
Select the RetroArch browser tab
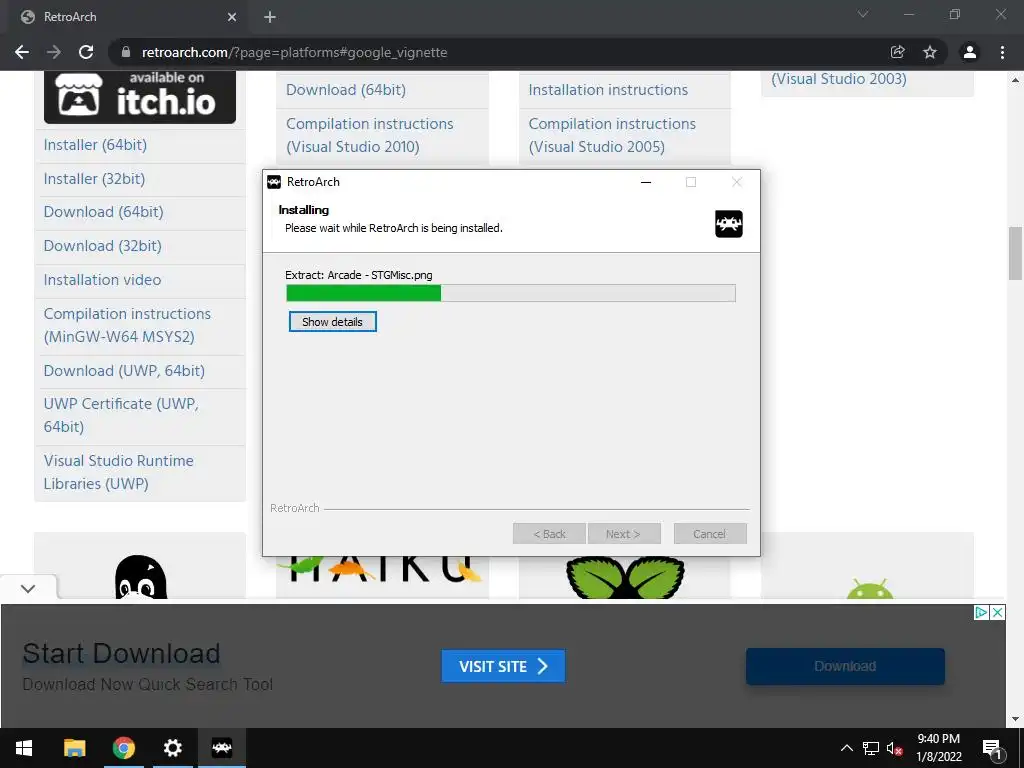[127, 17]
